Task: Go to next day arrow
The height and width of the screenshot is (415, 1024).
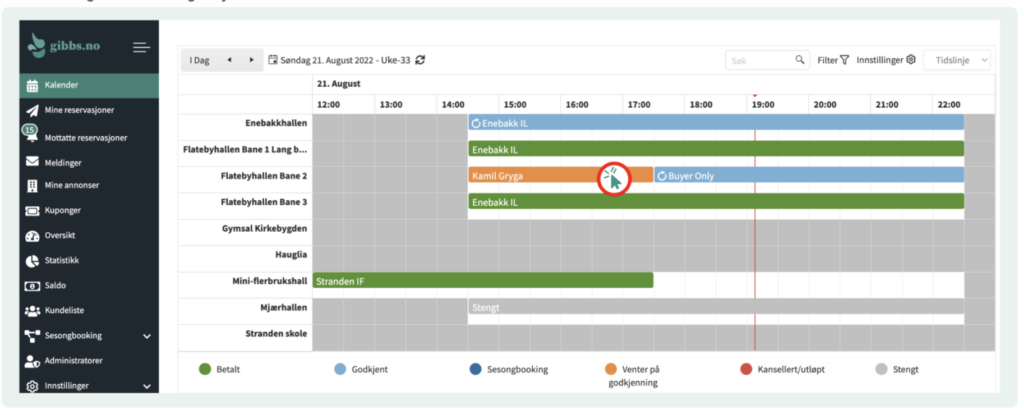Action: click(x=251, y=60)
